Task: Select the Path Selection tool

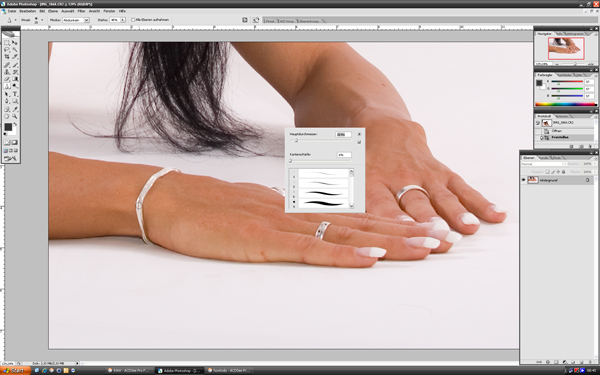Action: coord(7,94)
